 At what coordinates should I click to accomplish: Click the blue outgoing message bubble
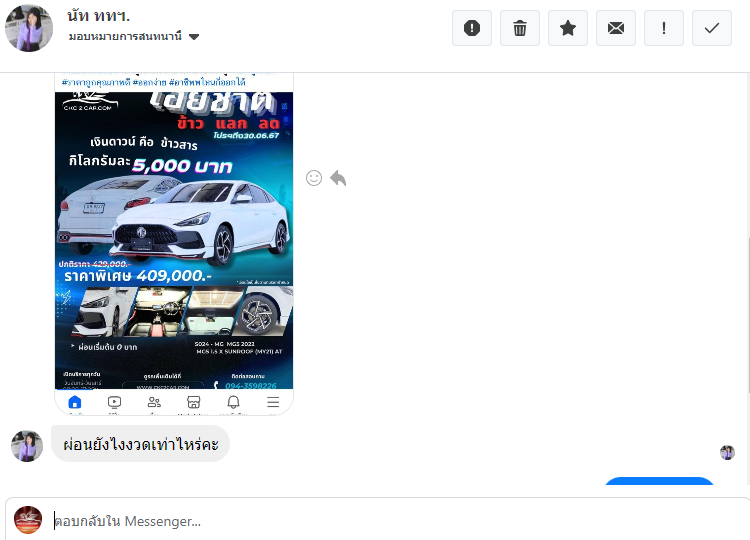(x=660, y=486)
